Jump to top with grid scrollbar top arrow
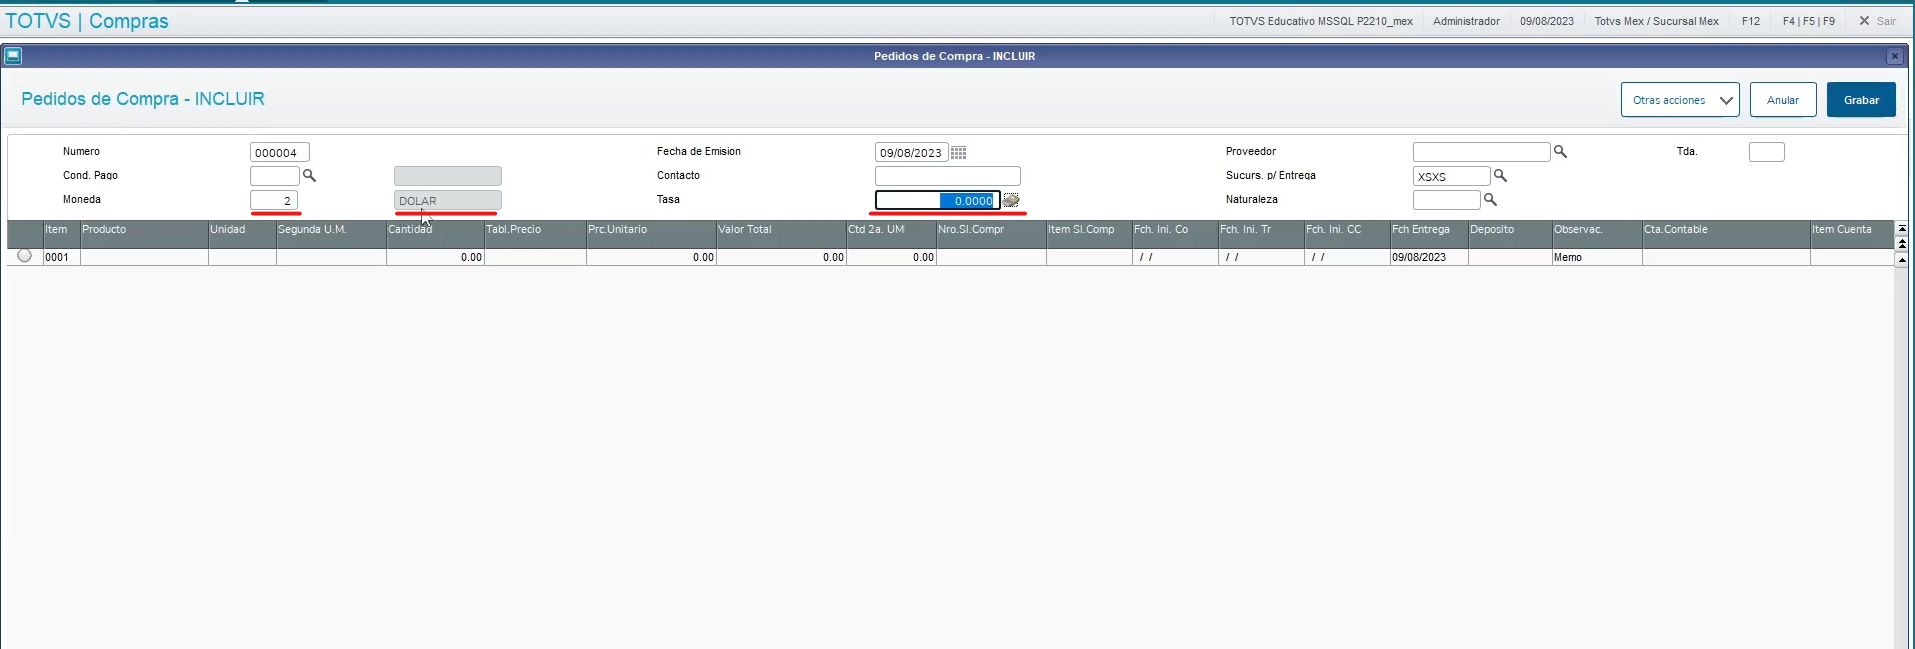The width and height of the screenshot is (1915, 649). point(1902,229)
